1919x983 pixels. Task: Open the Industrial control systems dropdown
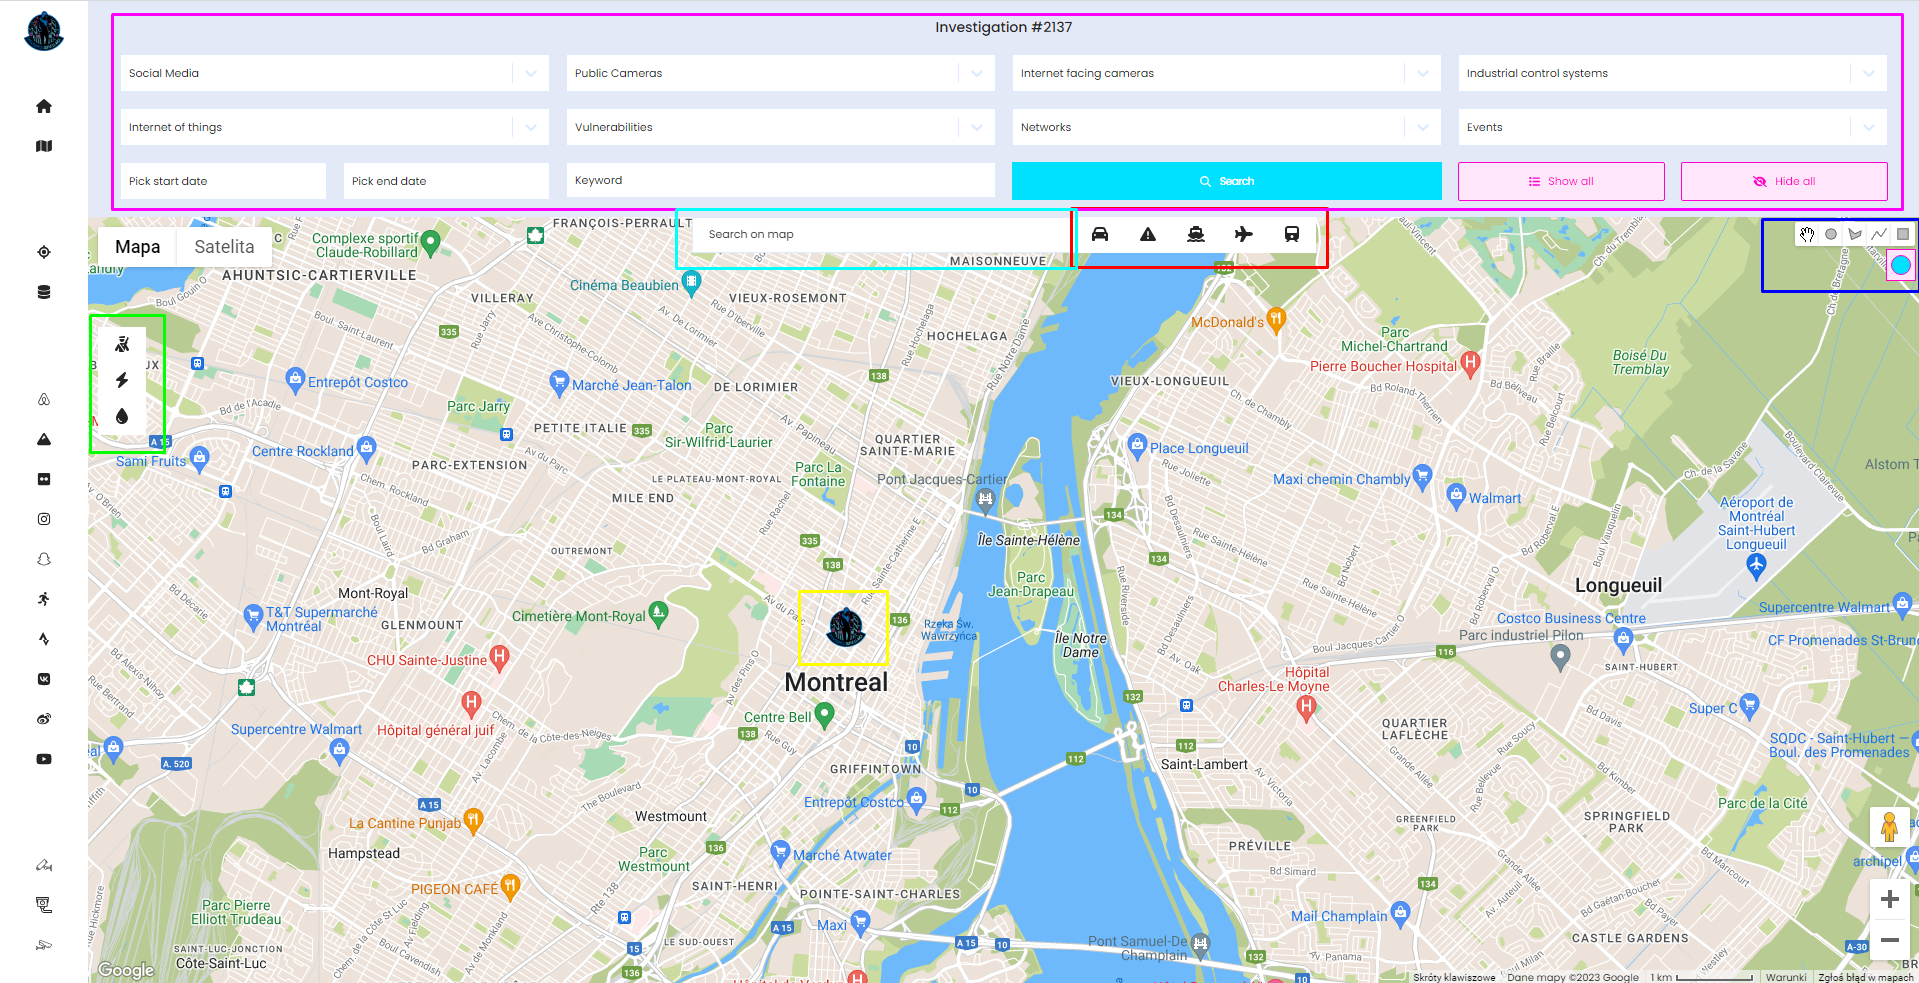pyautogui.click(x=1673, y=73)
